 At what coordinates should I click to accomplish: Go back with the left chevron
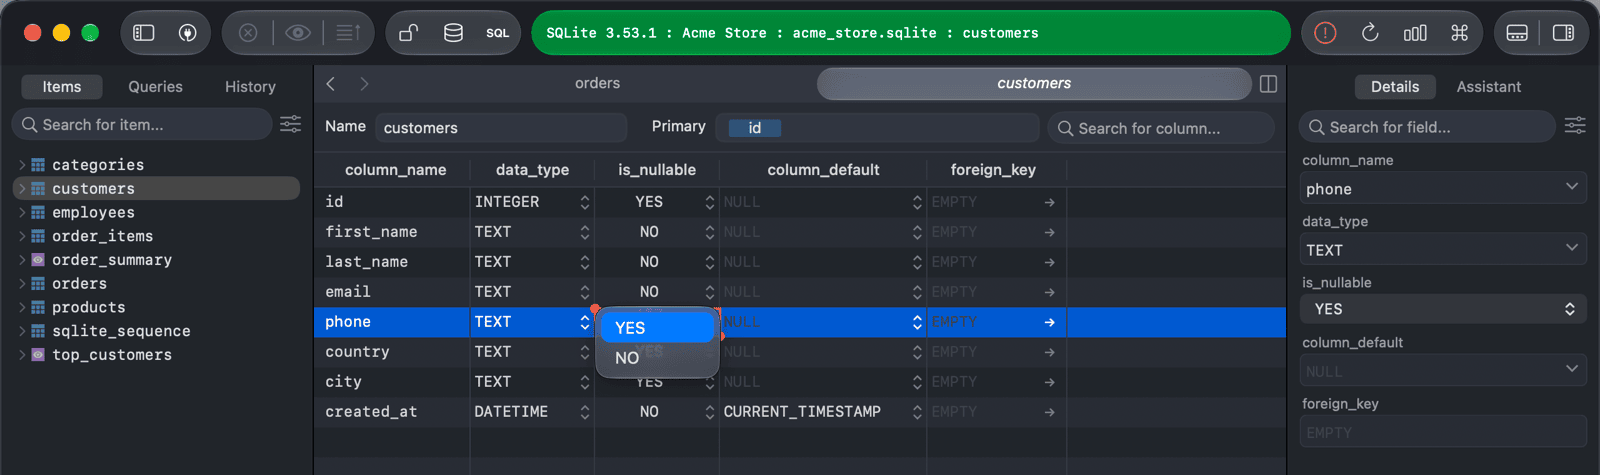tap(331, 84)
